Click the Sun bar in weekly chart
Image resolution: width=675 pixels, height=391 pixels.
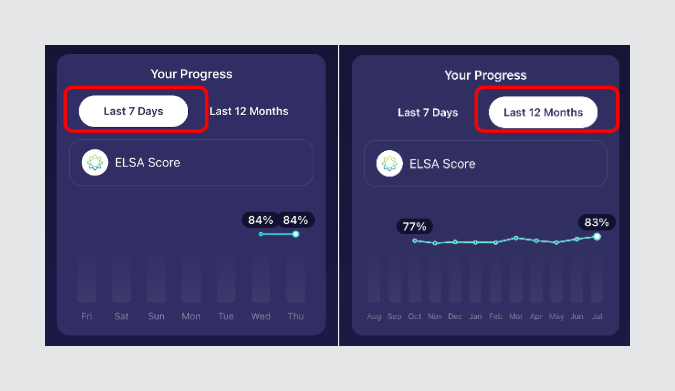(156, 268)
